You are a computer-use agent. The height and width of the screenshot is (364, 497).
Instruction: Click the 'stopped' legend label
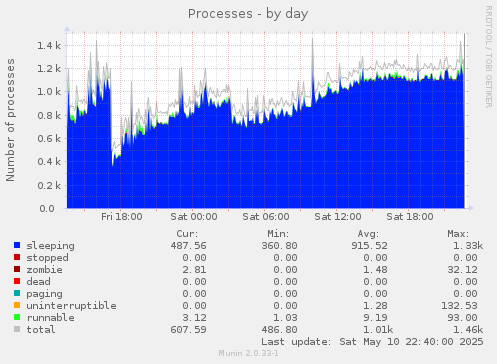click(x=48, y=258)
